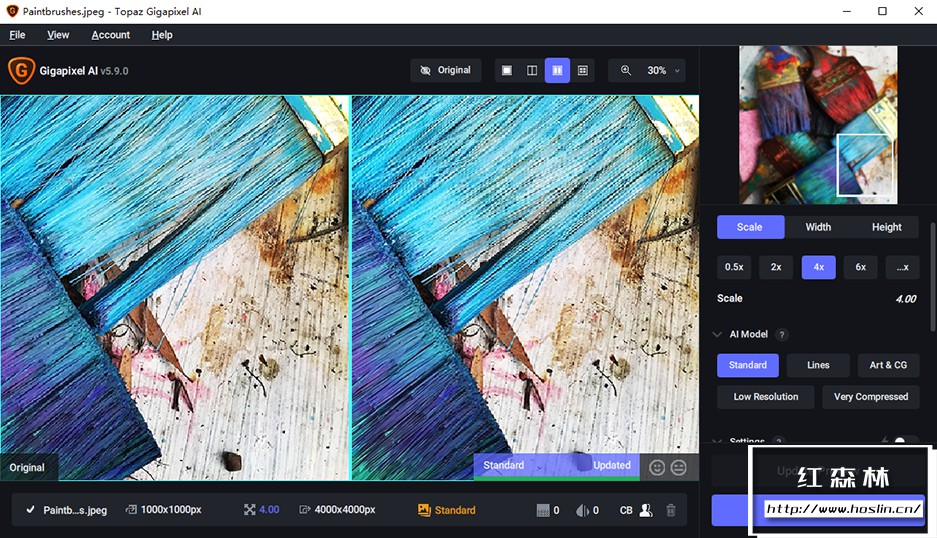Click the 4.00 scale value in file row
The image size is (937, 538).
269,510
